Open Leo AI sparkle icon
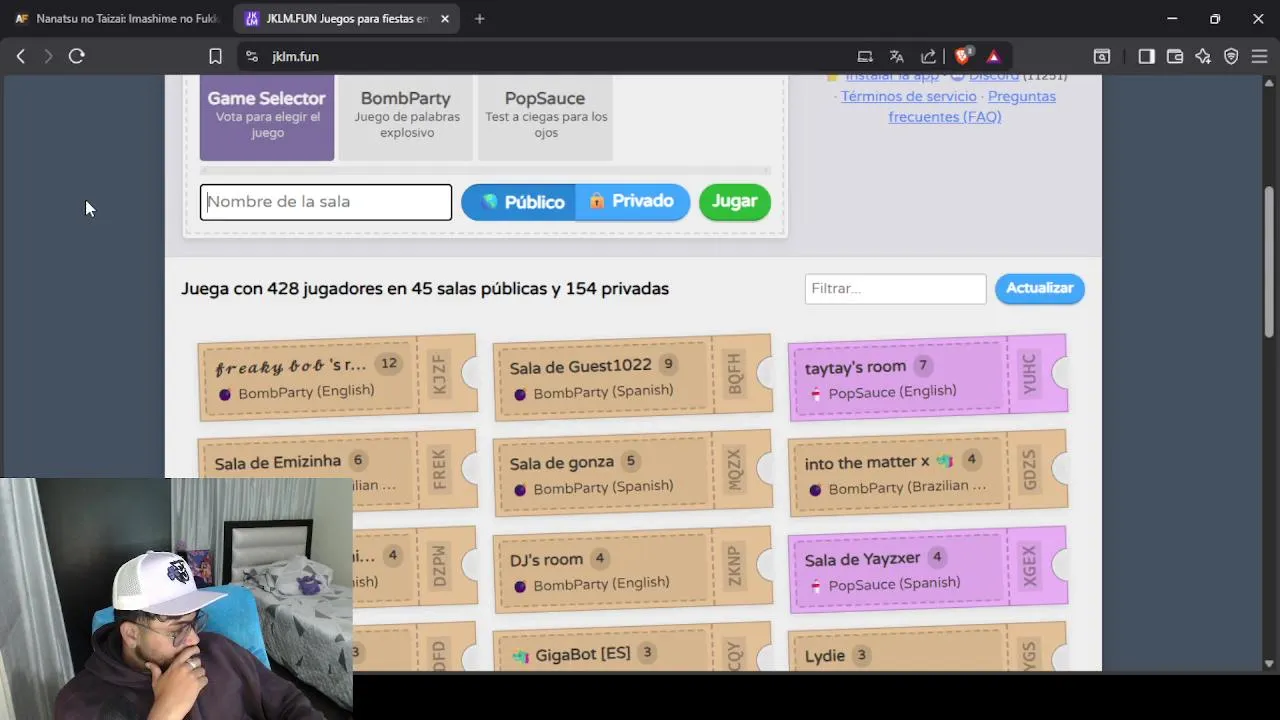This screenshot has height=720, width=1280. coord(1203,57)
